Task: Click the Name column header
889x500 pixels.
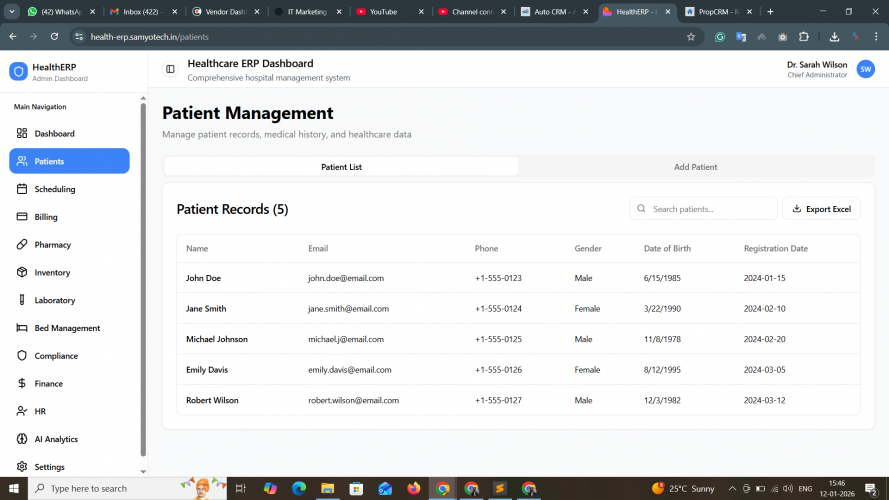Action: [197, 248]
